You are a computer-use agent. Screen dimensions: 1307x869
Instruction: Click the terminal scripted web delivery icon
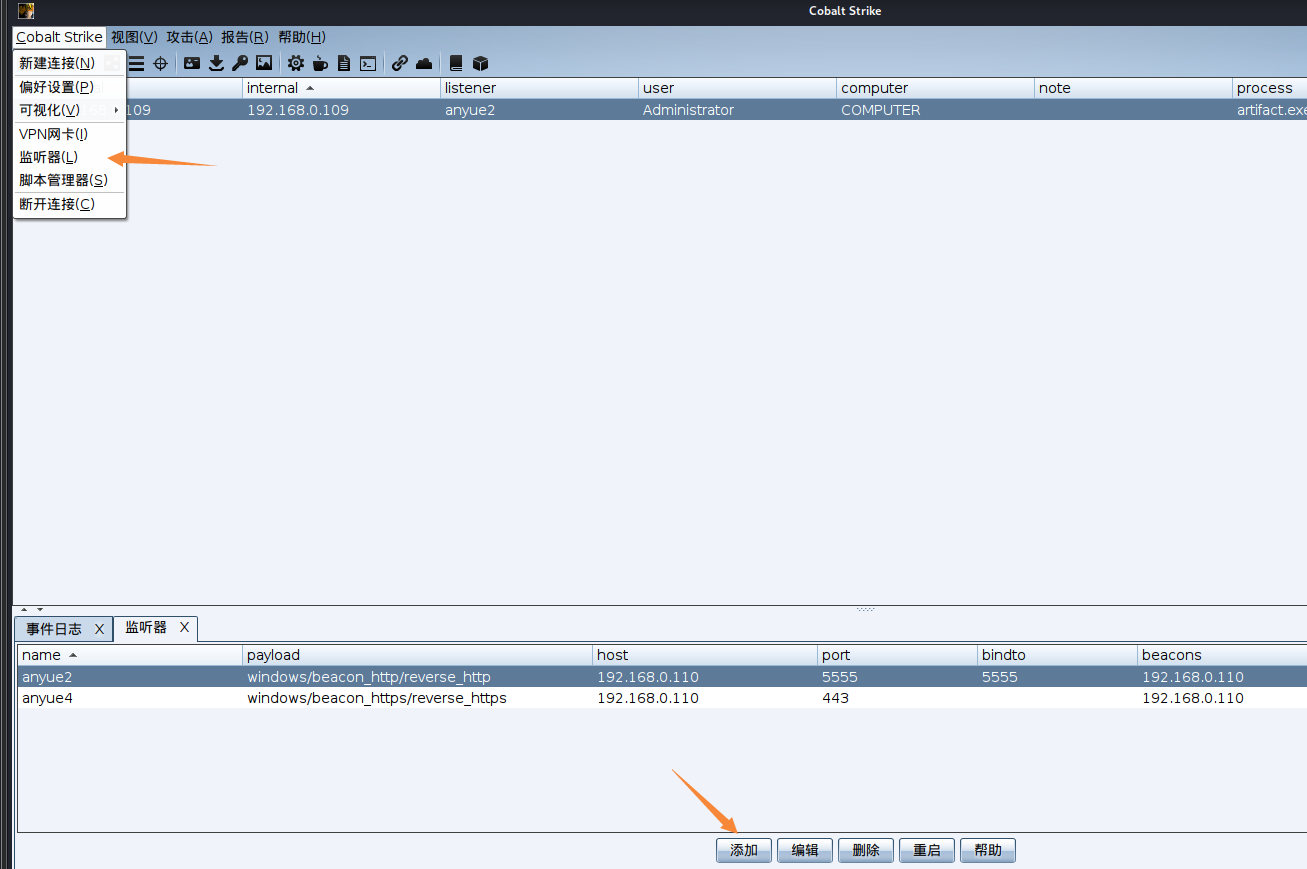[368, 63]
